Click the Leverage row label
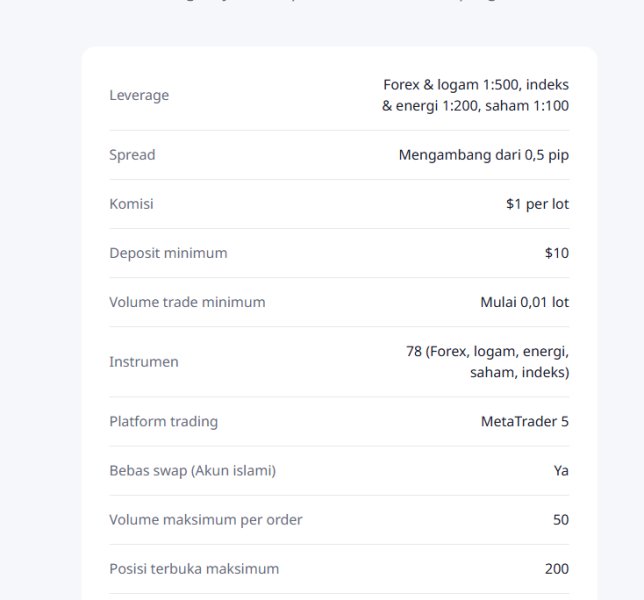This screenshot has height=600, width=644. [x=139, y=95]
